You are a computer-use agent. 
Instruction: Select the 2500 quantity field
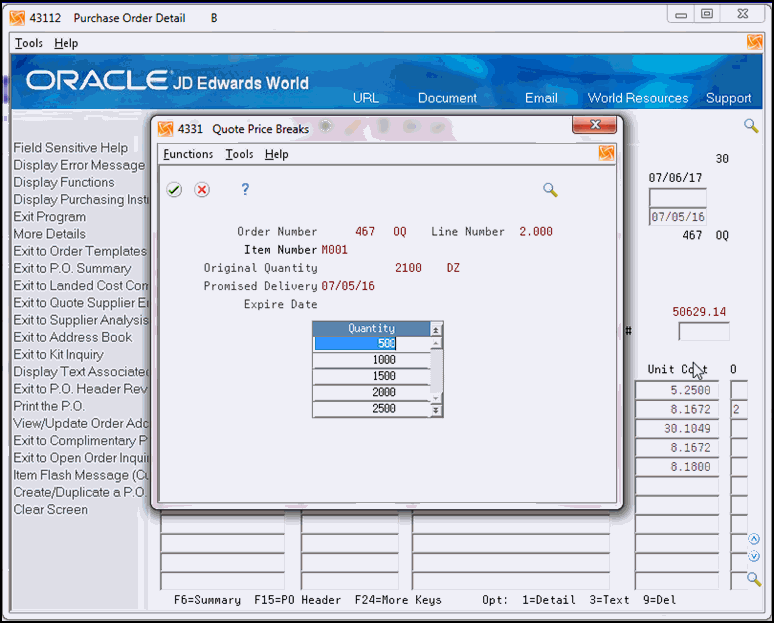(x=372, y=409)
